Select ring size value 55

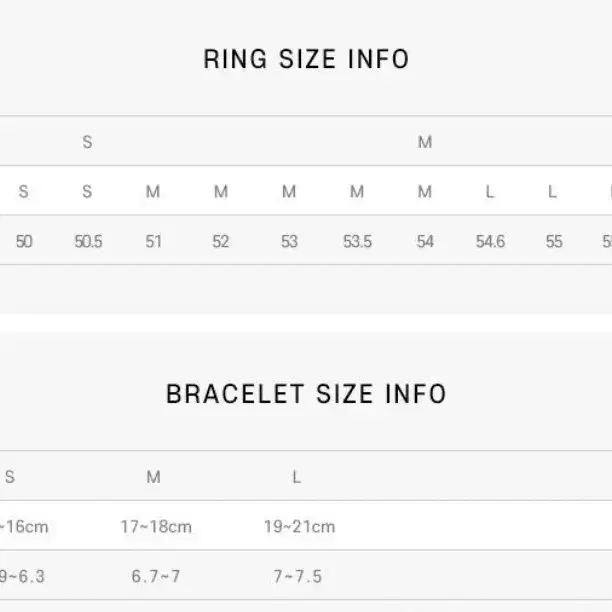tap(554, 242)
